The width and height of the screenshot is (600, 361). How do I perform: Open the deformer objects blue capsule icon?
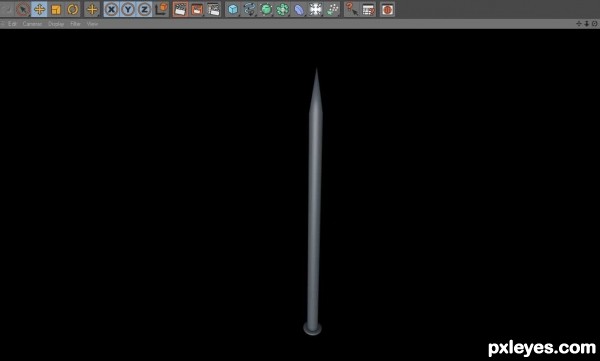tap(299, 9)
